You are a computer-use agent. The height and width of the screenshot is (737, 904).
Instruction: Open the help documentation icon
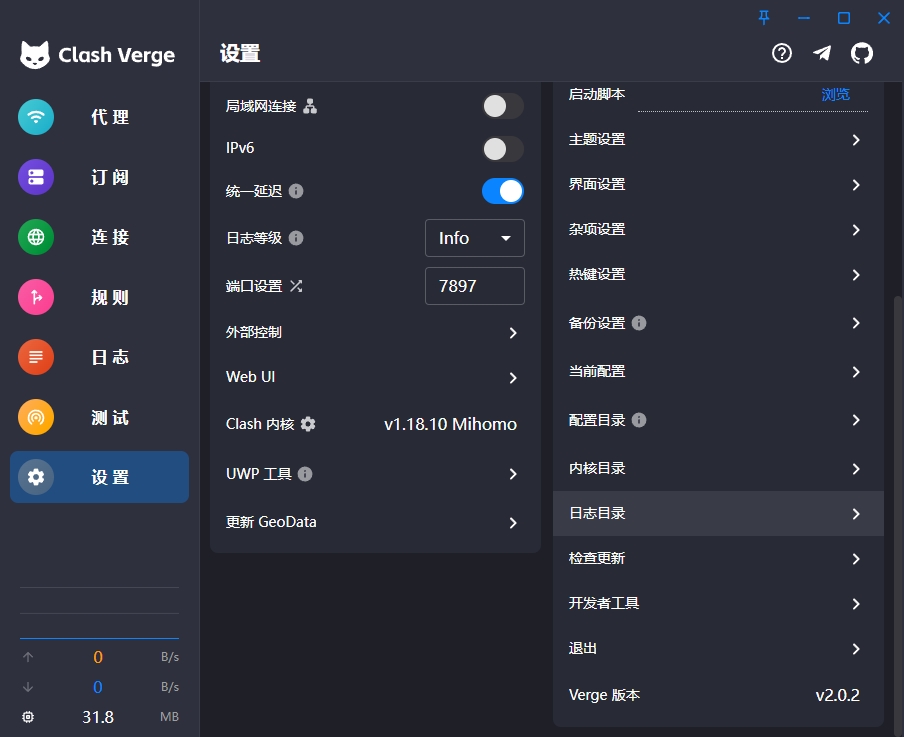(x=782, y=54)
